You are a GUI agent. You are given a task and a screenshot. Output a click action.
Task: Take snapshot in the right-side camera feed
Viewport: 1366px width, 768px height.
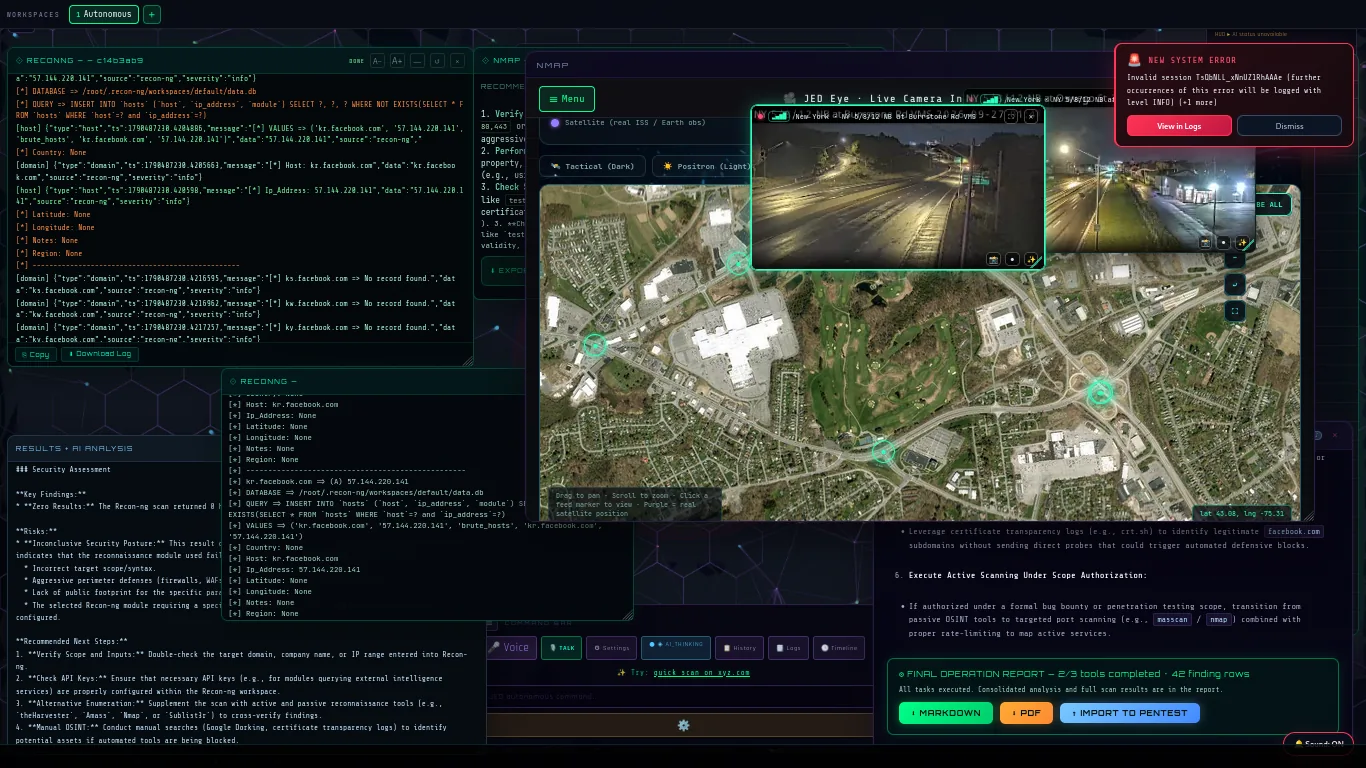(x=1205, y=242)
